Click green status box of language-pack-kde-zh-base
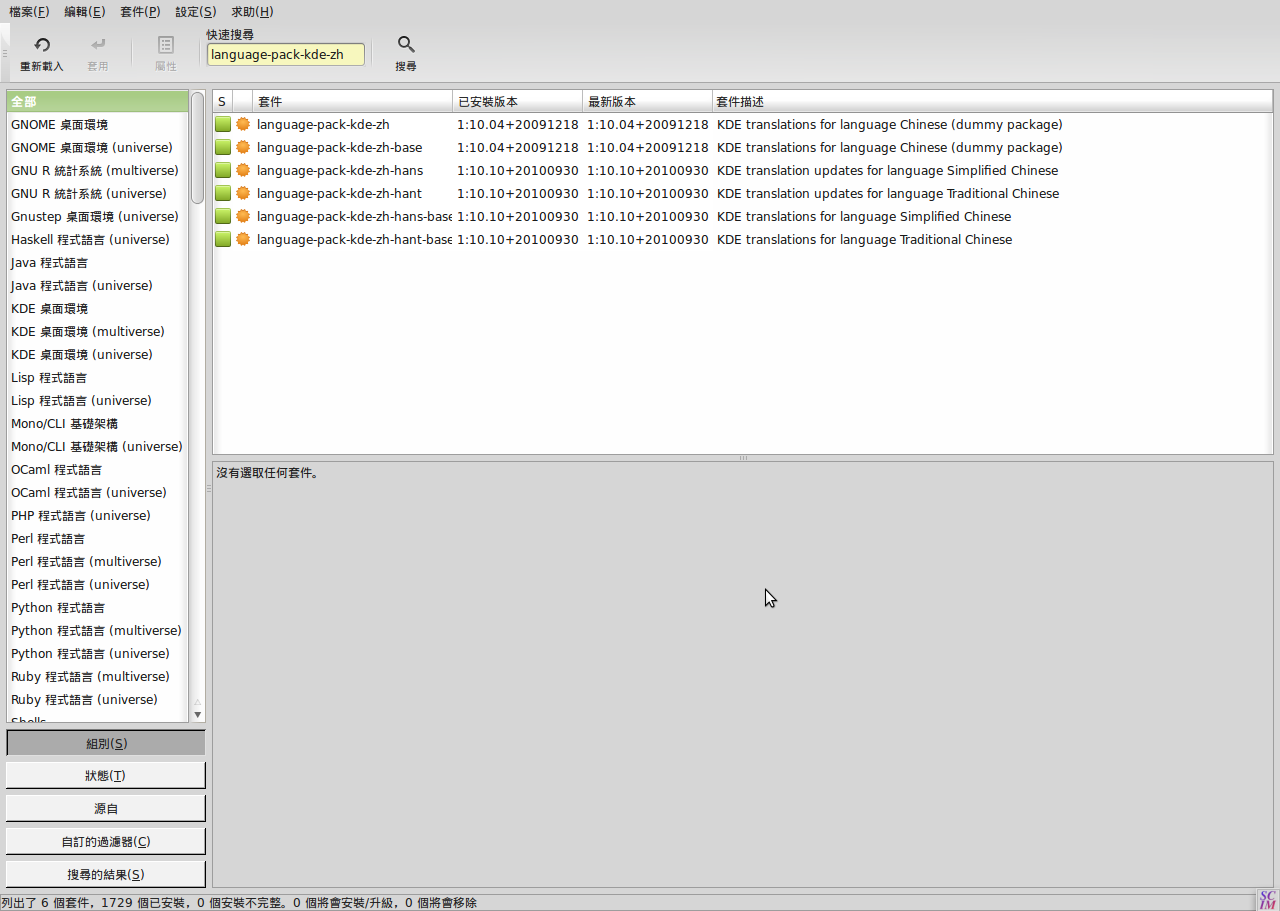1280x911 pixels. coord(223,148)
